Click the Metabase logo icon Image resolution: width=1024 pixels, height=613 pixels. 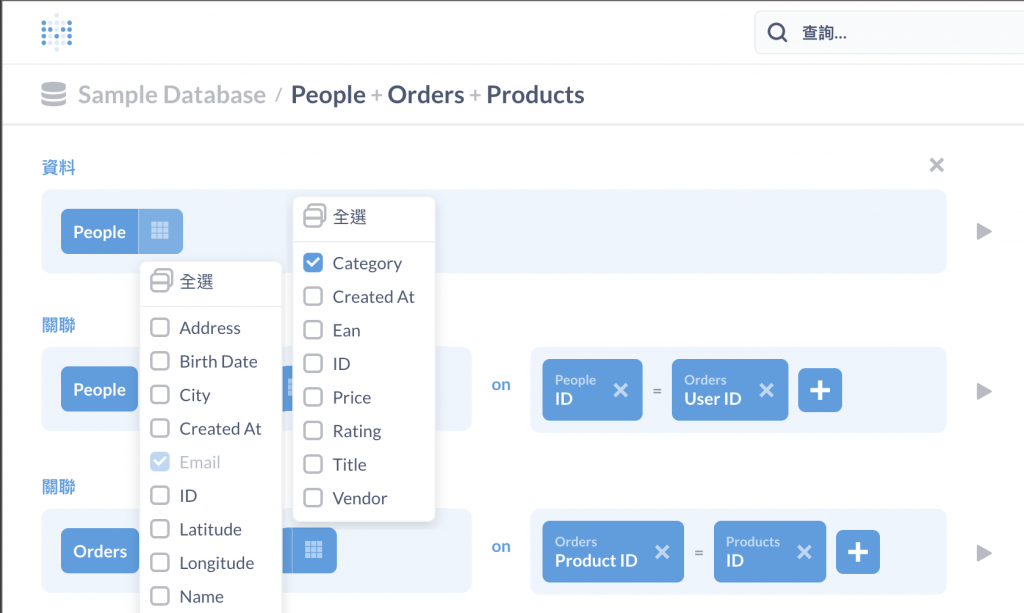57,33
